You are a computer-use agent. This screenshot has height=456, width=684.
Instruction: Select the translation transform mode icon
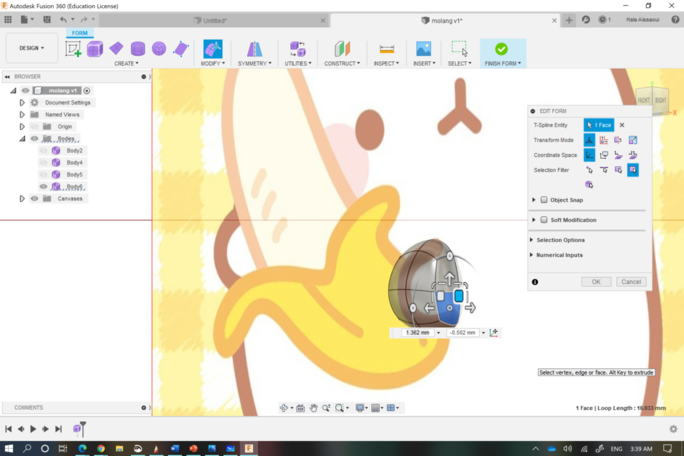click(604, 140)
